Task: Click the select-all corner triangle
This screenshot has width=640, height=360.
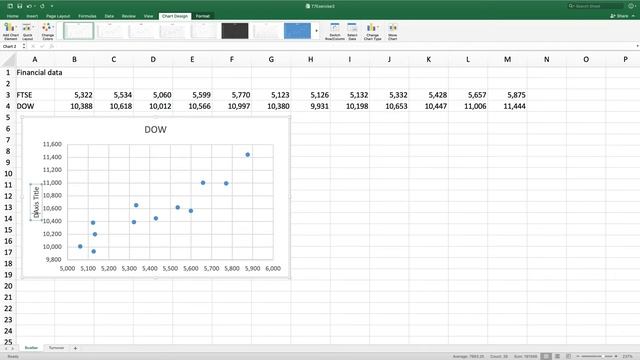Action: click(x=8, y=60)
